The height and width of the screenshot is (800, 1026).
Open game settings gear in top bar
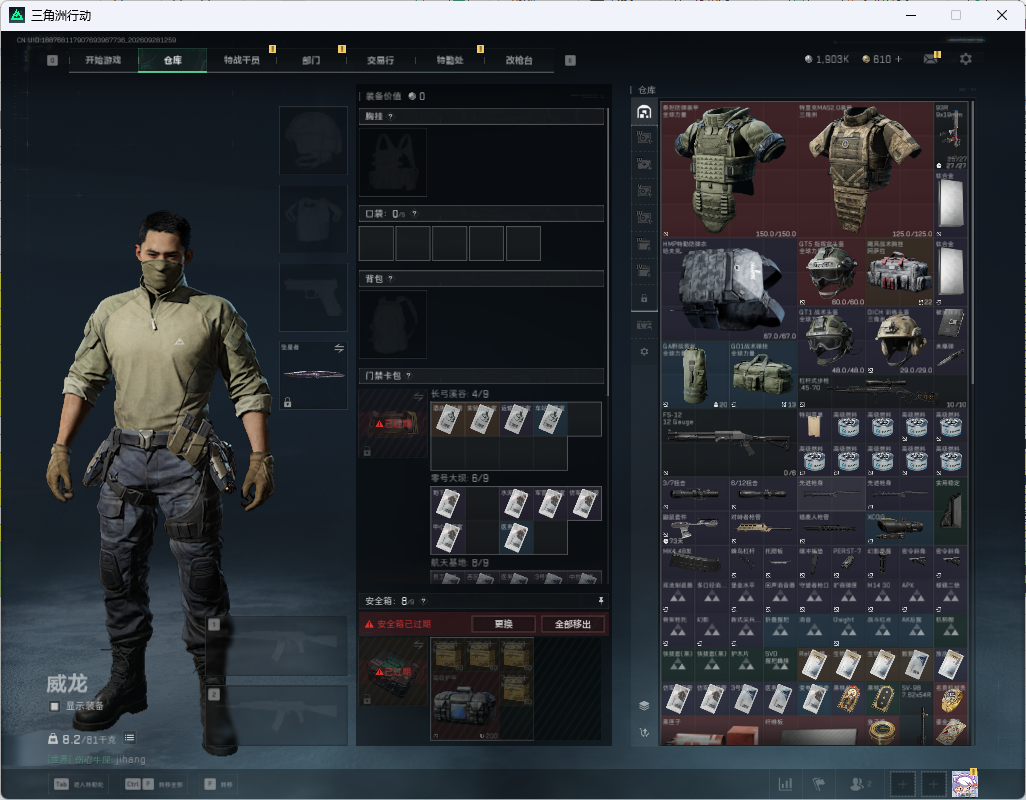click(965, 59)
